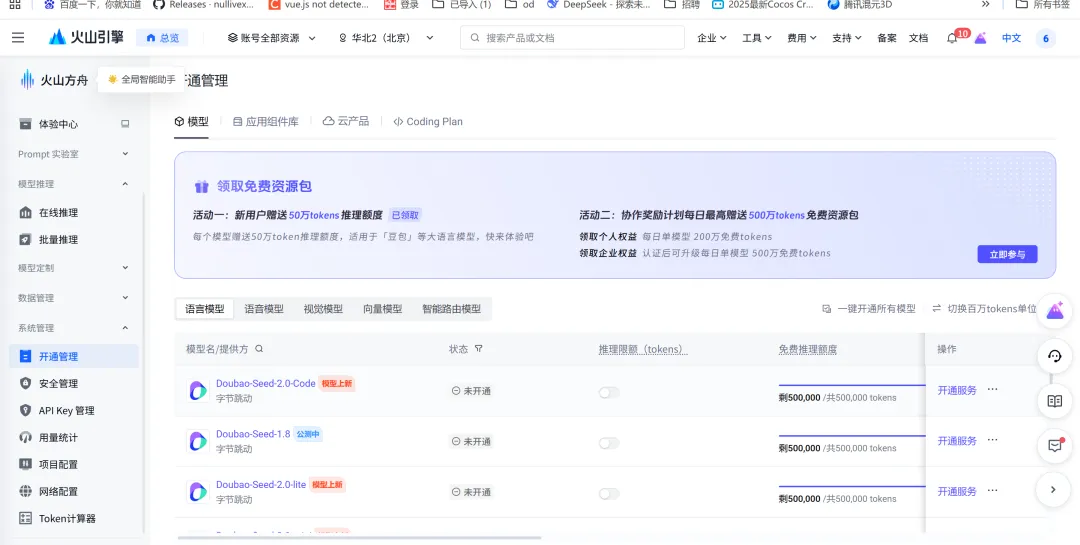Click 一键开通所有模型

pos(869,309)
